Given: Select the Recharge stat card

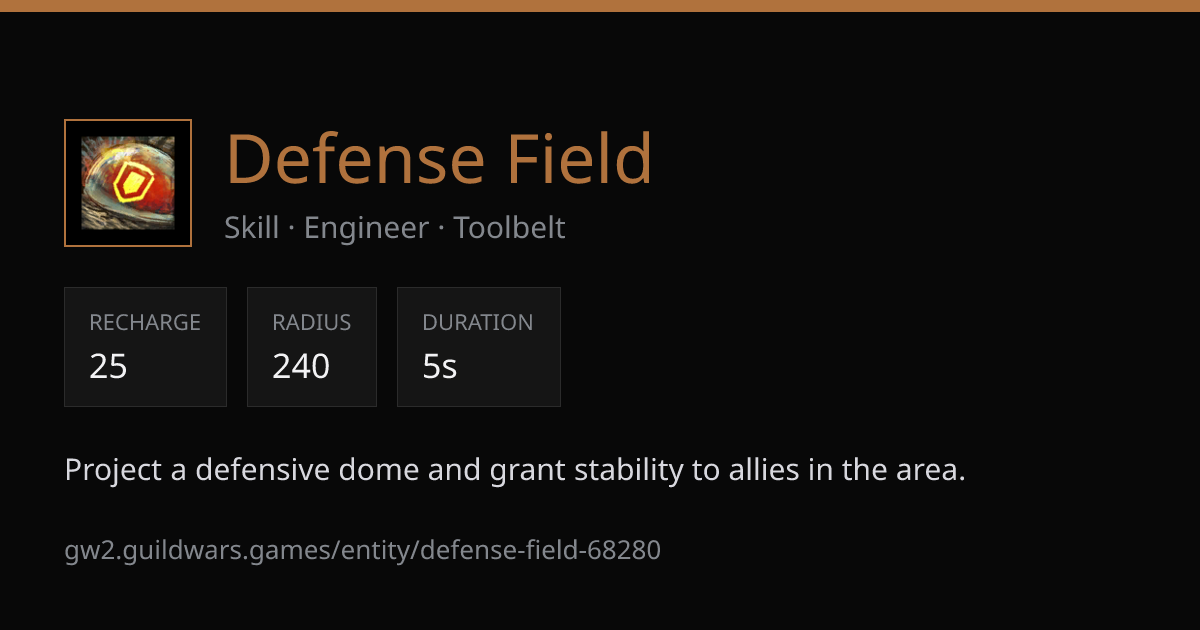Looking at the screenshot, I should point(146,347).
